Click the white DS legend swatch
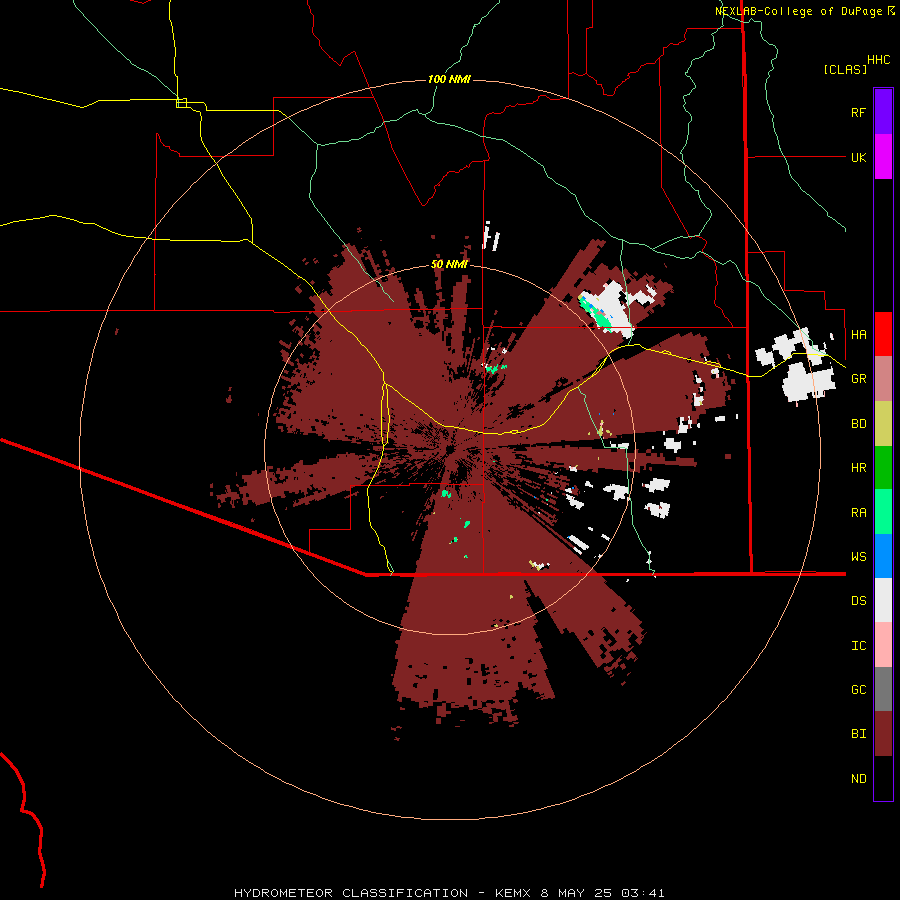The image size is (900, 900). coord(883,600)
